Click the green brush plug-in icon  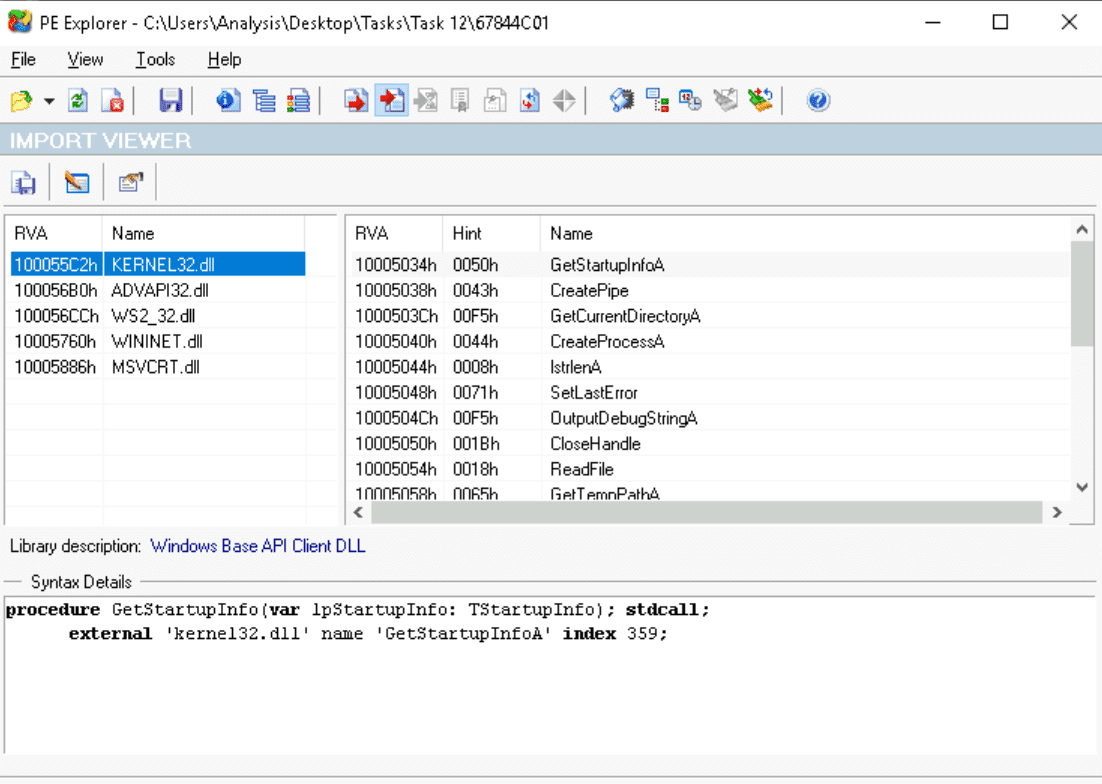pyautogui.click(x=760, y=100)
